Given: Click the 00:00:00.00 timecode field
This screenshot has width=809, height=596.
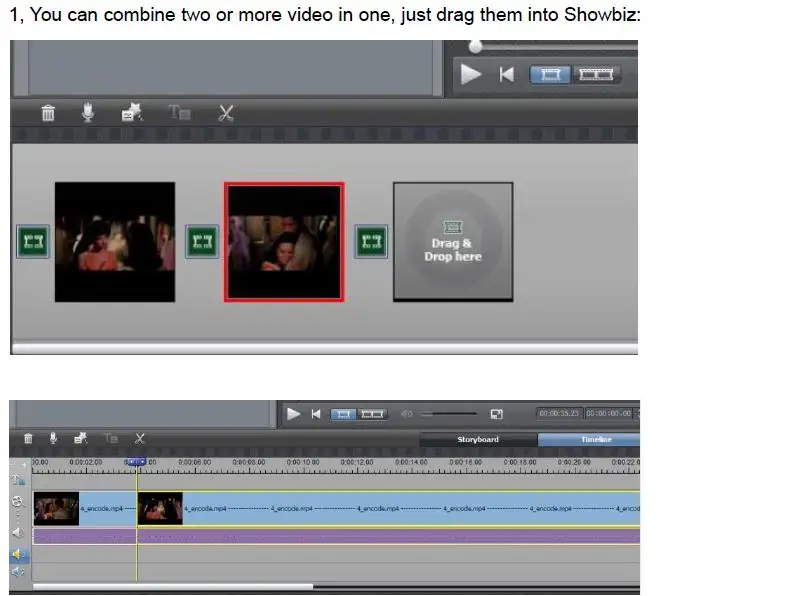Looking at the screenshot, I should coord(609,413).
